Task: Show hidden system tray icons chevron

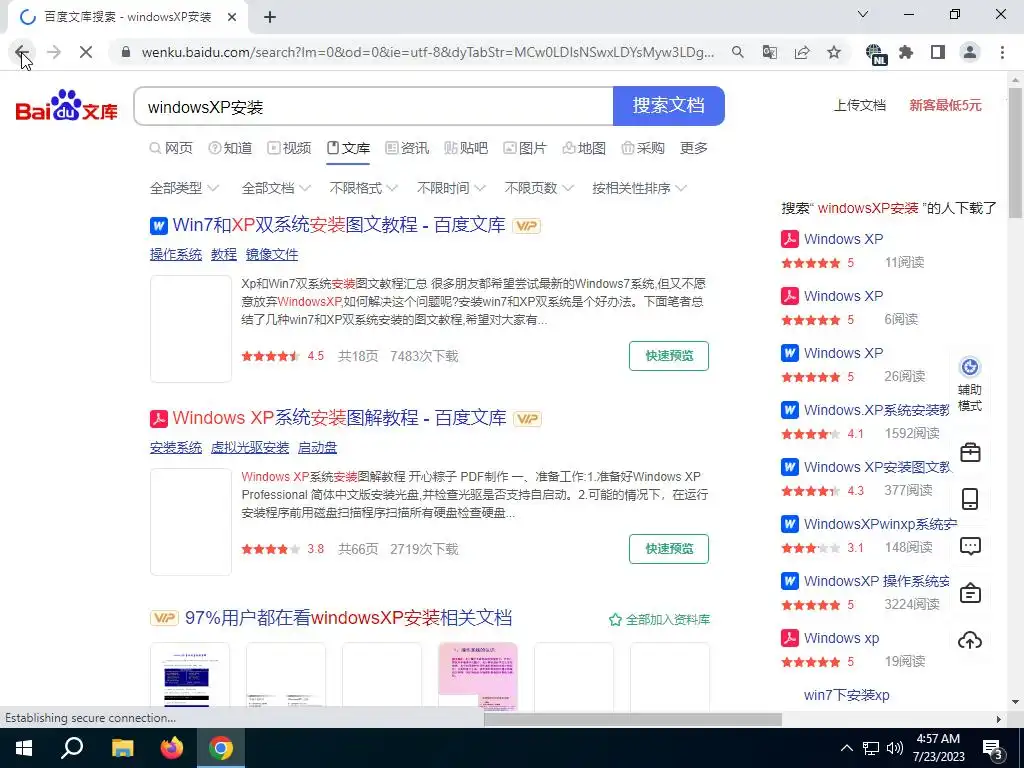Action: [x=846, y=748]
